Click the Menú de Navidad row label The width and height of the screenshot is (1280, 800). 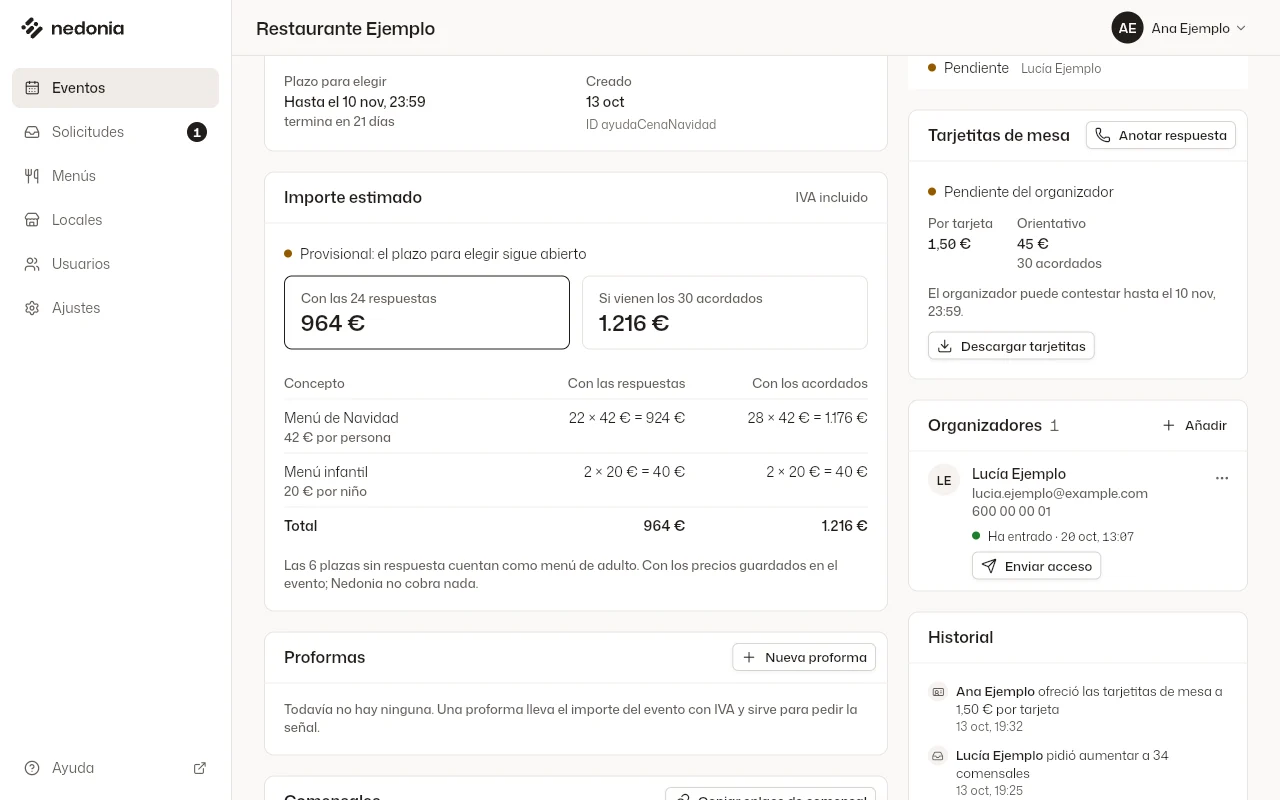point(341,418)
